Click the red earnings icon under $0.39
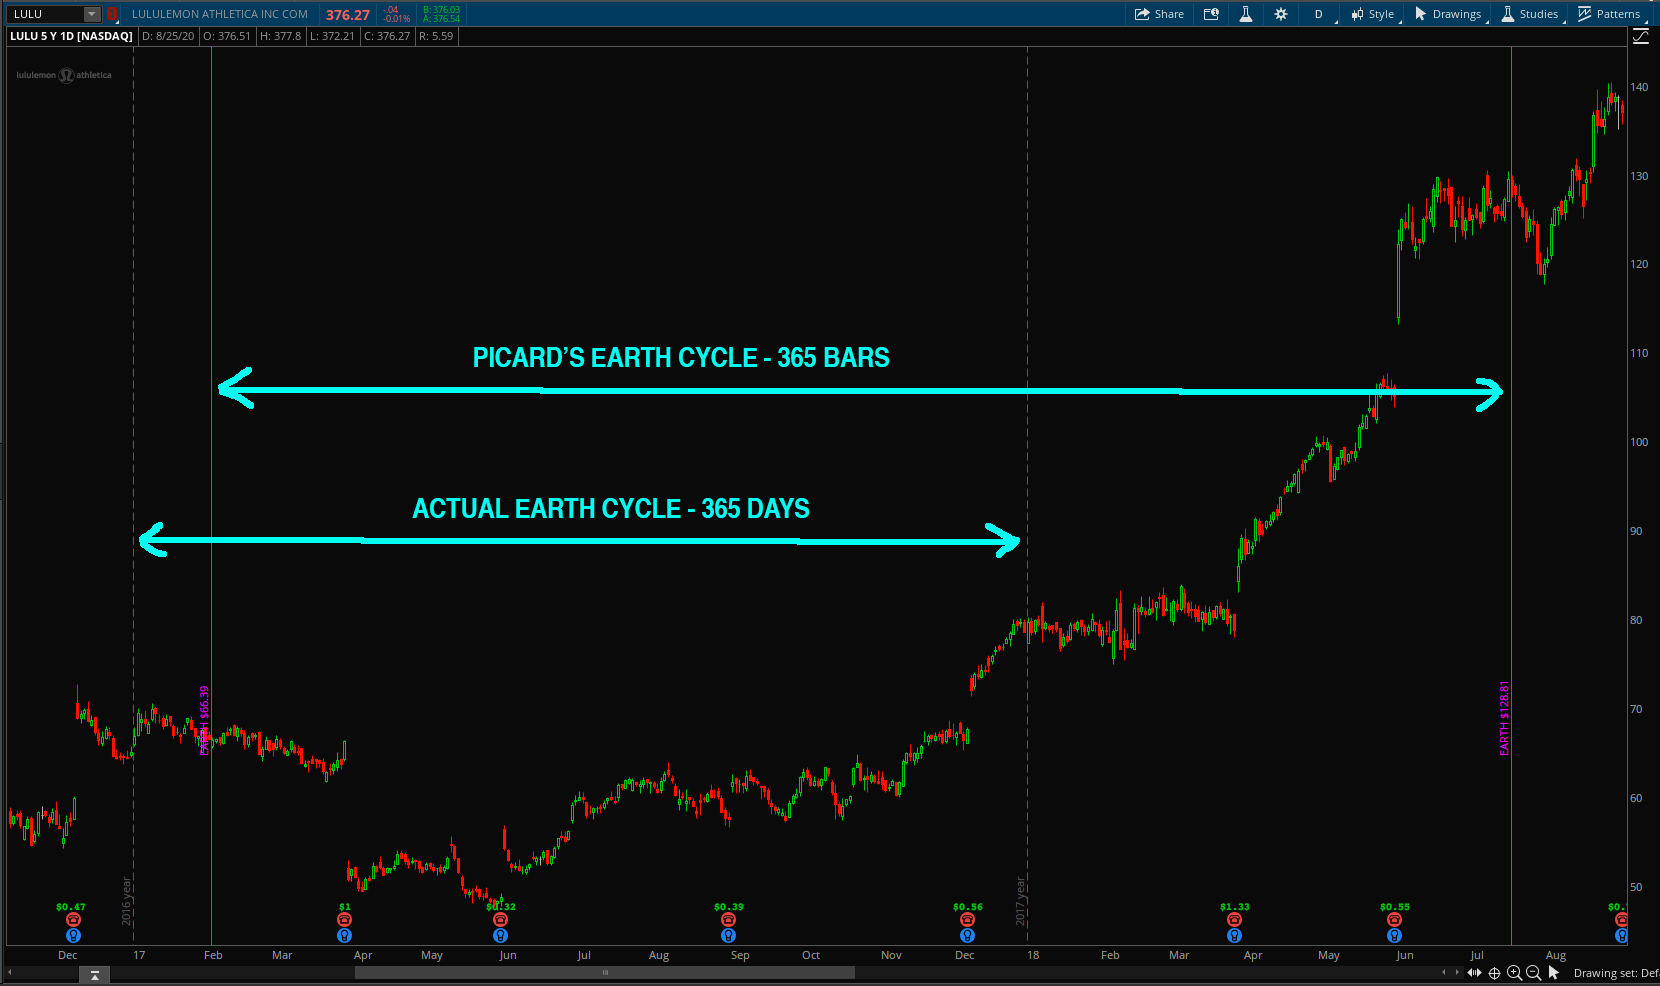The image size is (1660, 986). tap(728, 920)
